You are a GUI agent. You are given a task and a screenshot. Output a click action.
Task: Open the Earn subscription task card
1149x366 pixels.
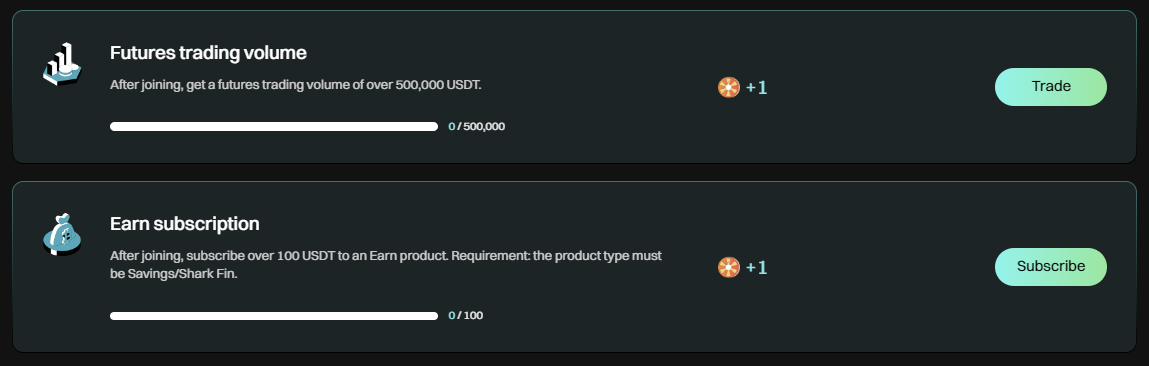pos(574,267)
